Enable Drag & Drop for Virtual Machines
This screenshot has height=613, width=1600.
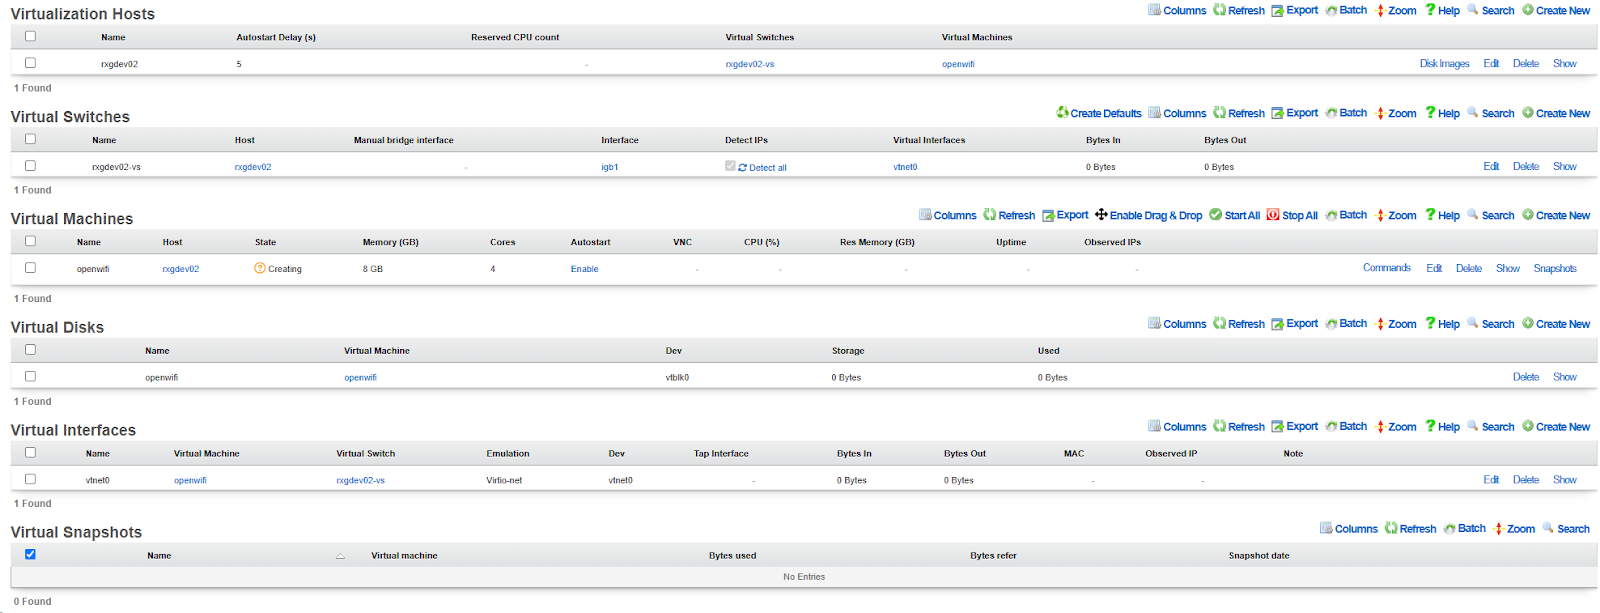pyautogui.click(x=1148, y=215)
